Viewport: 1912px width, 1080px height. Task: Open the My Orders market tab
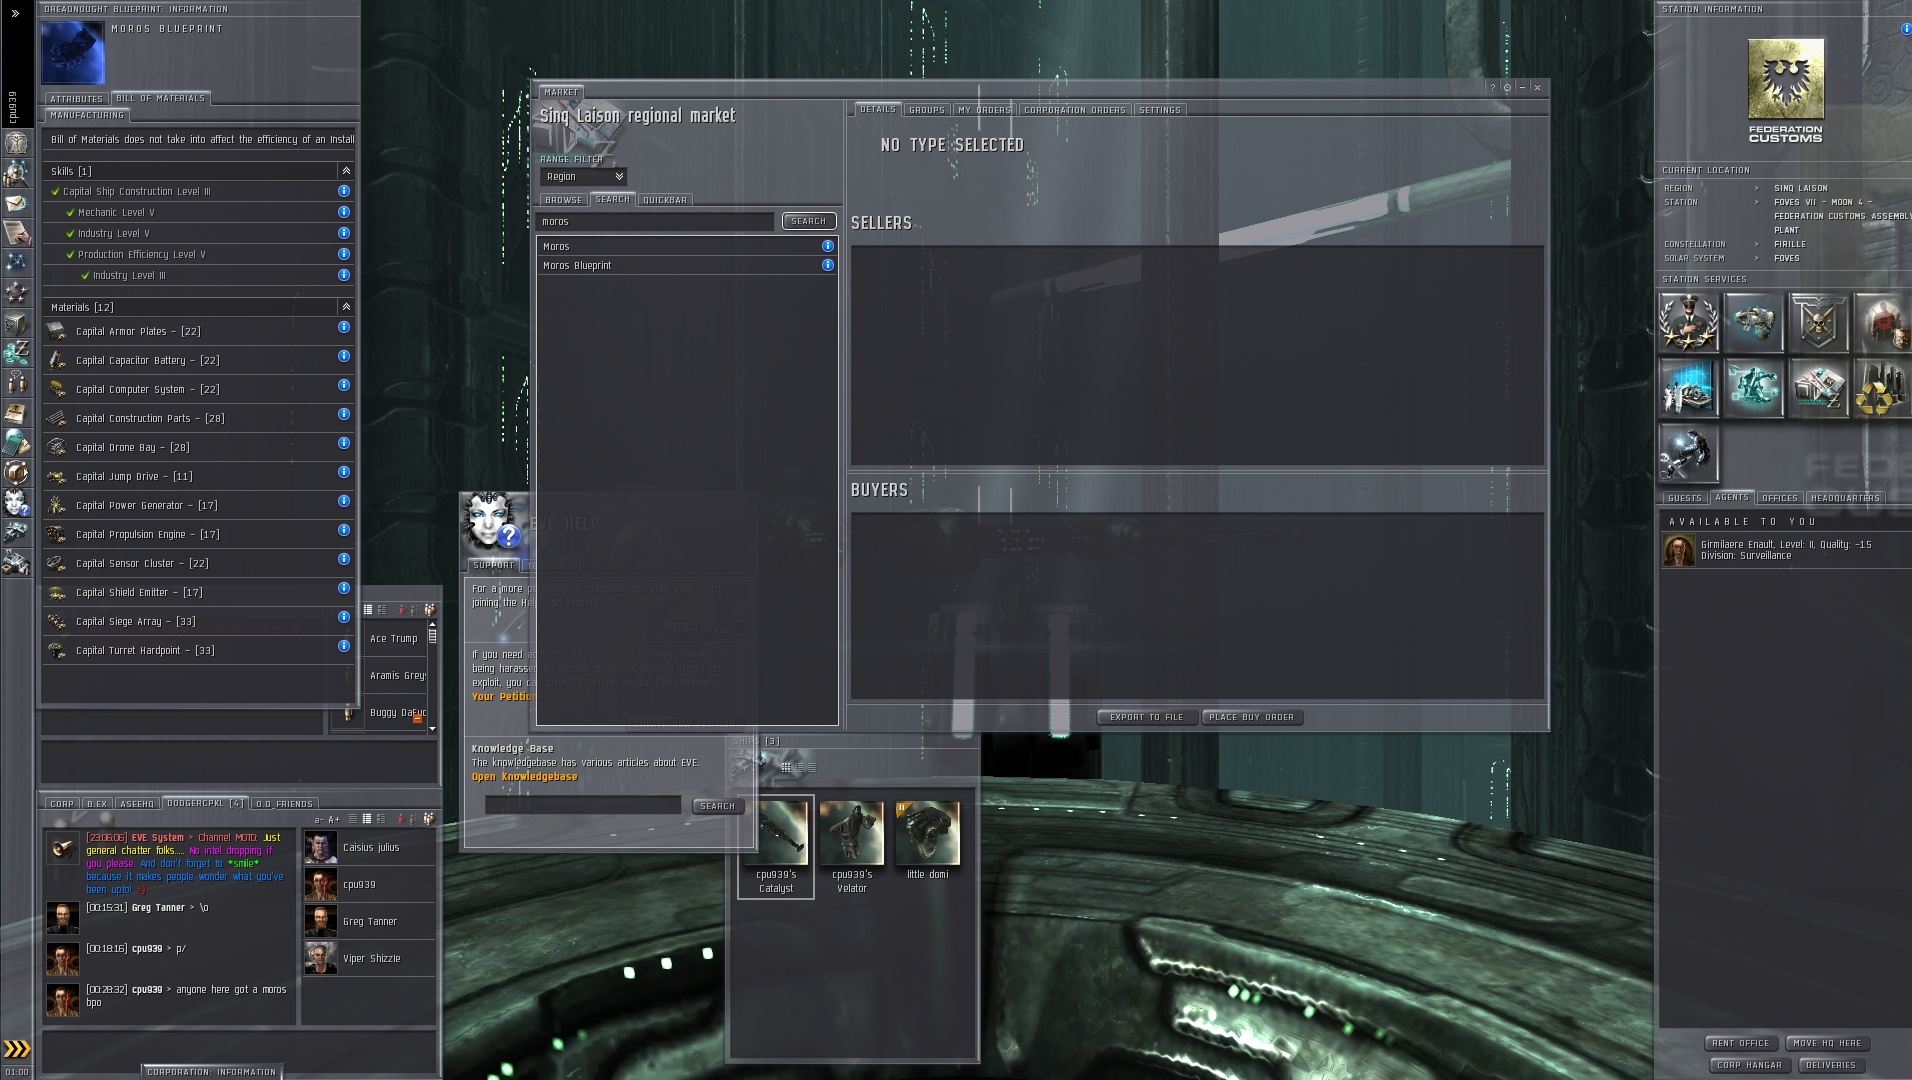point(984,110)
